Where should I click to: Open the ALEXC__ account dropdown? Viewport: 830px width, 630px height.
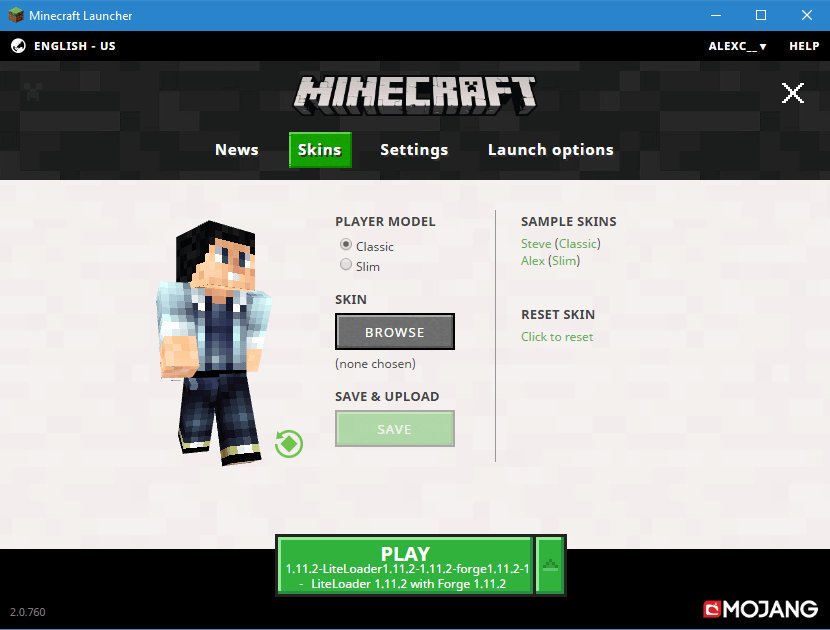[737, 46]
